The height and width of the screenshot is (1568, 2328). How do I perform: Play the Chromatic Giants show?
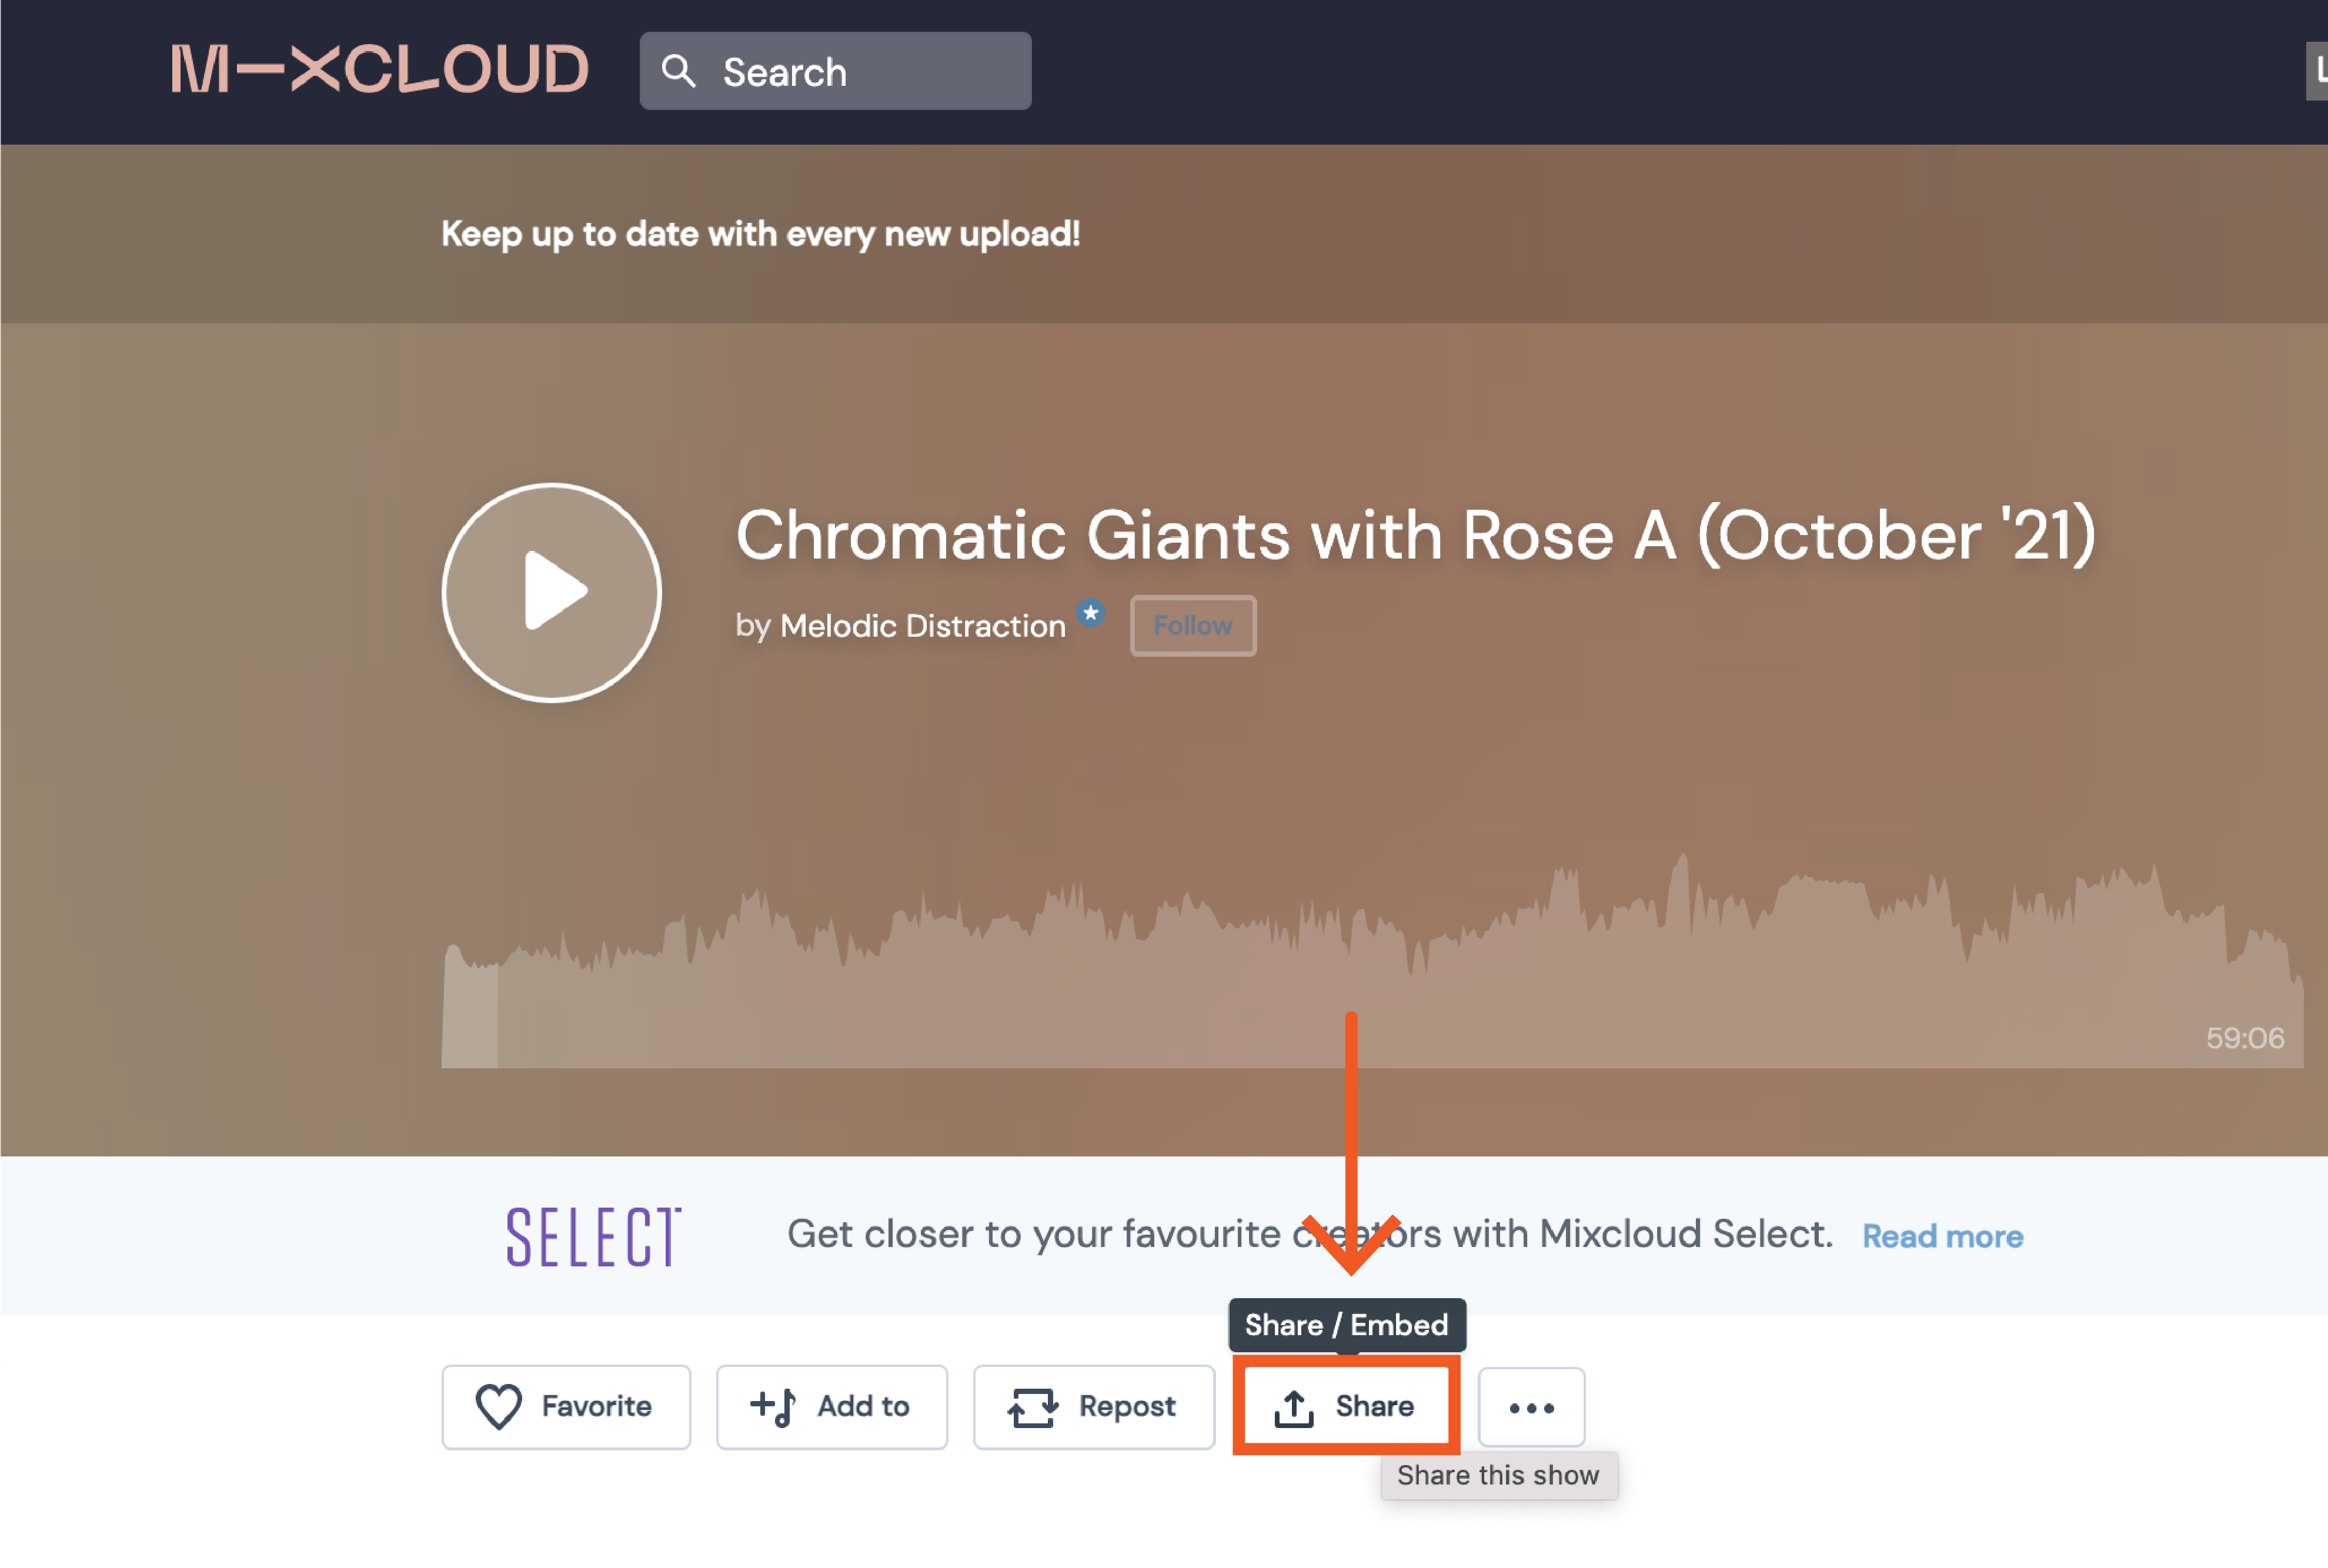pyautogui.click(x=551, y=593)
